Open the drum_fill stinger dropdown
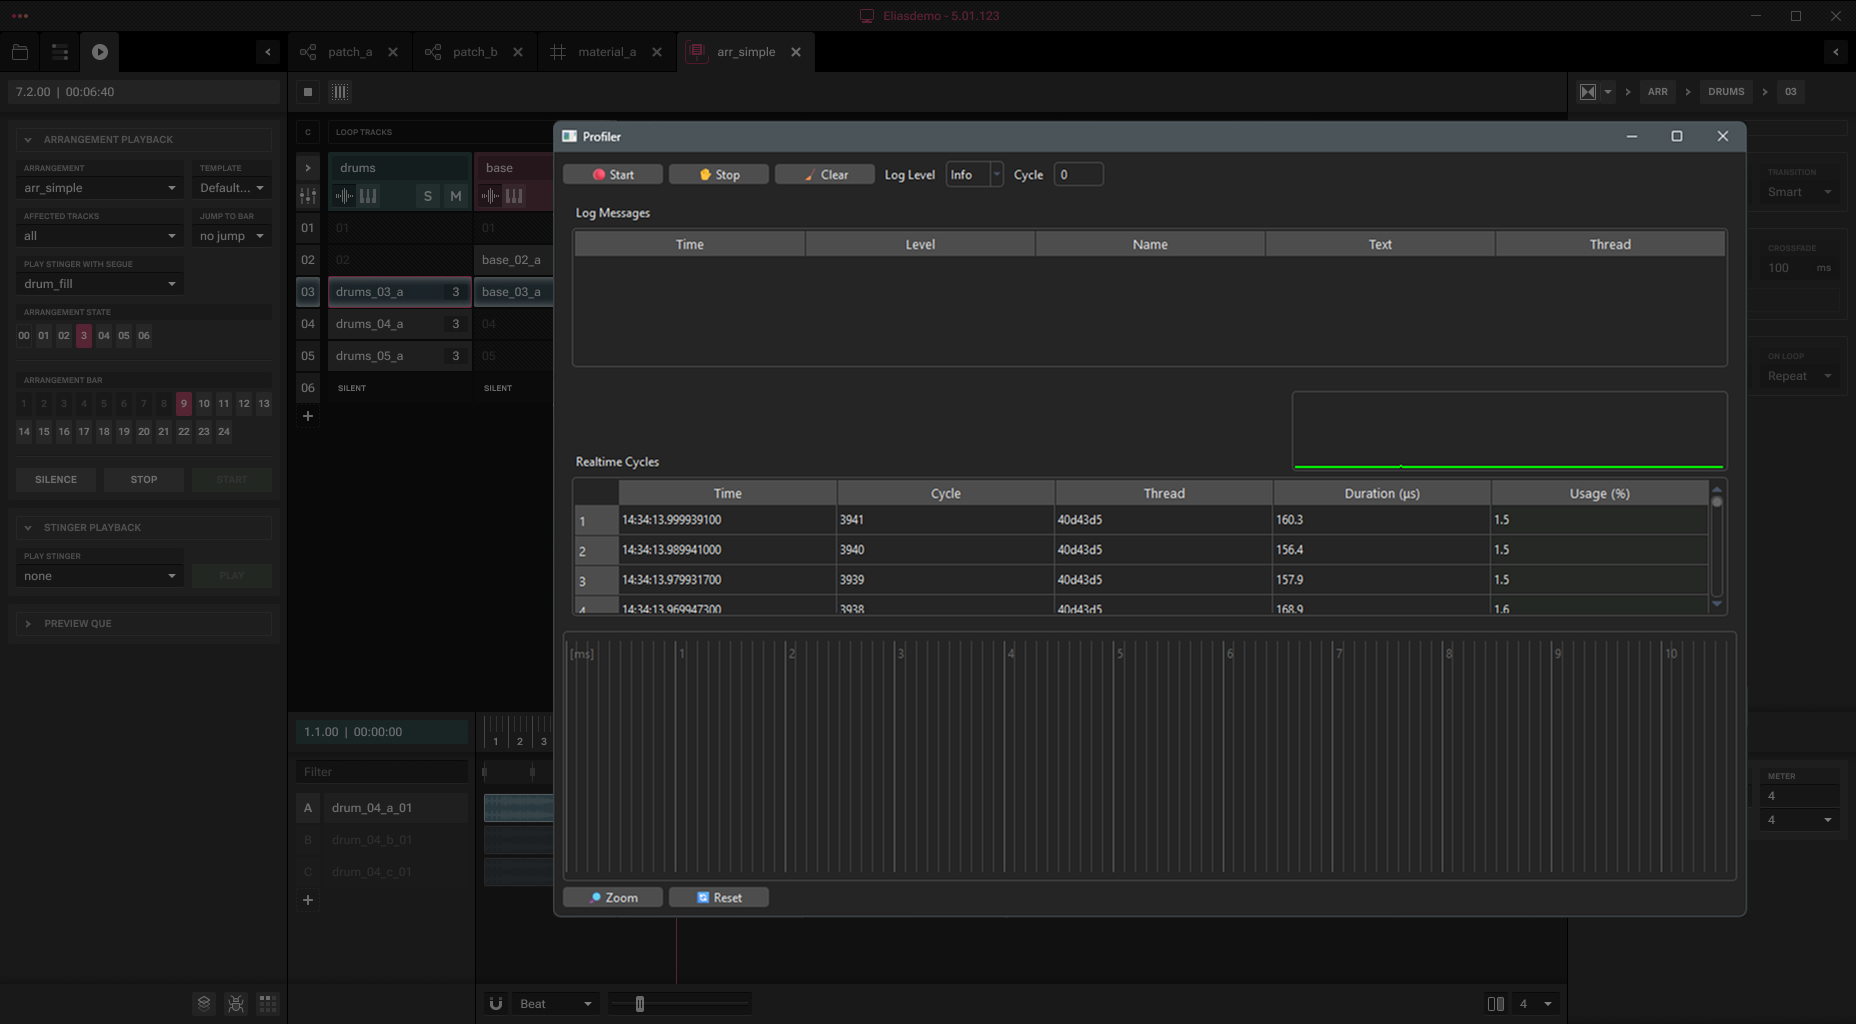Screen dimensions: 1856x1024 pyautogui.click(x=100, y=284)
